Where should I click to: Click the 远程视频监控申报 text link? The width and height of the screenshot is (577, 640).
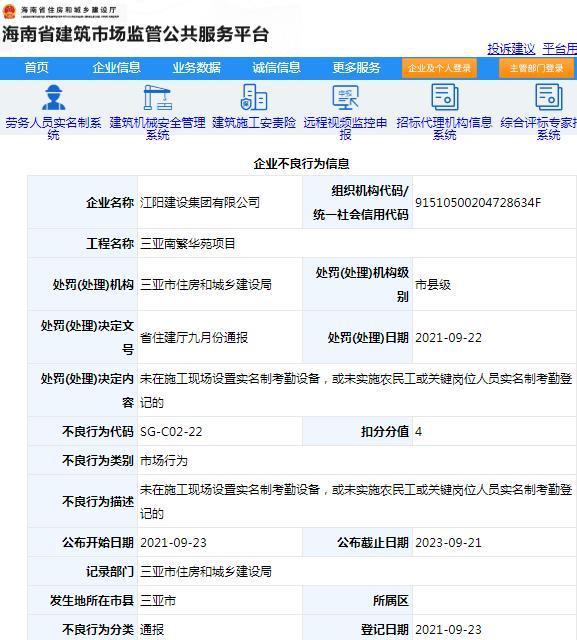click(x=345, y=129)
